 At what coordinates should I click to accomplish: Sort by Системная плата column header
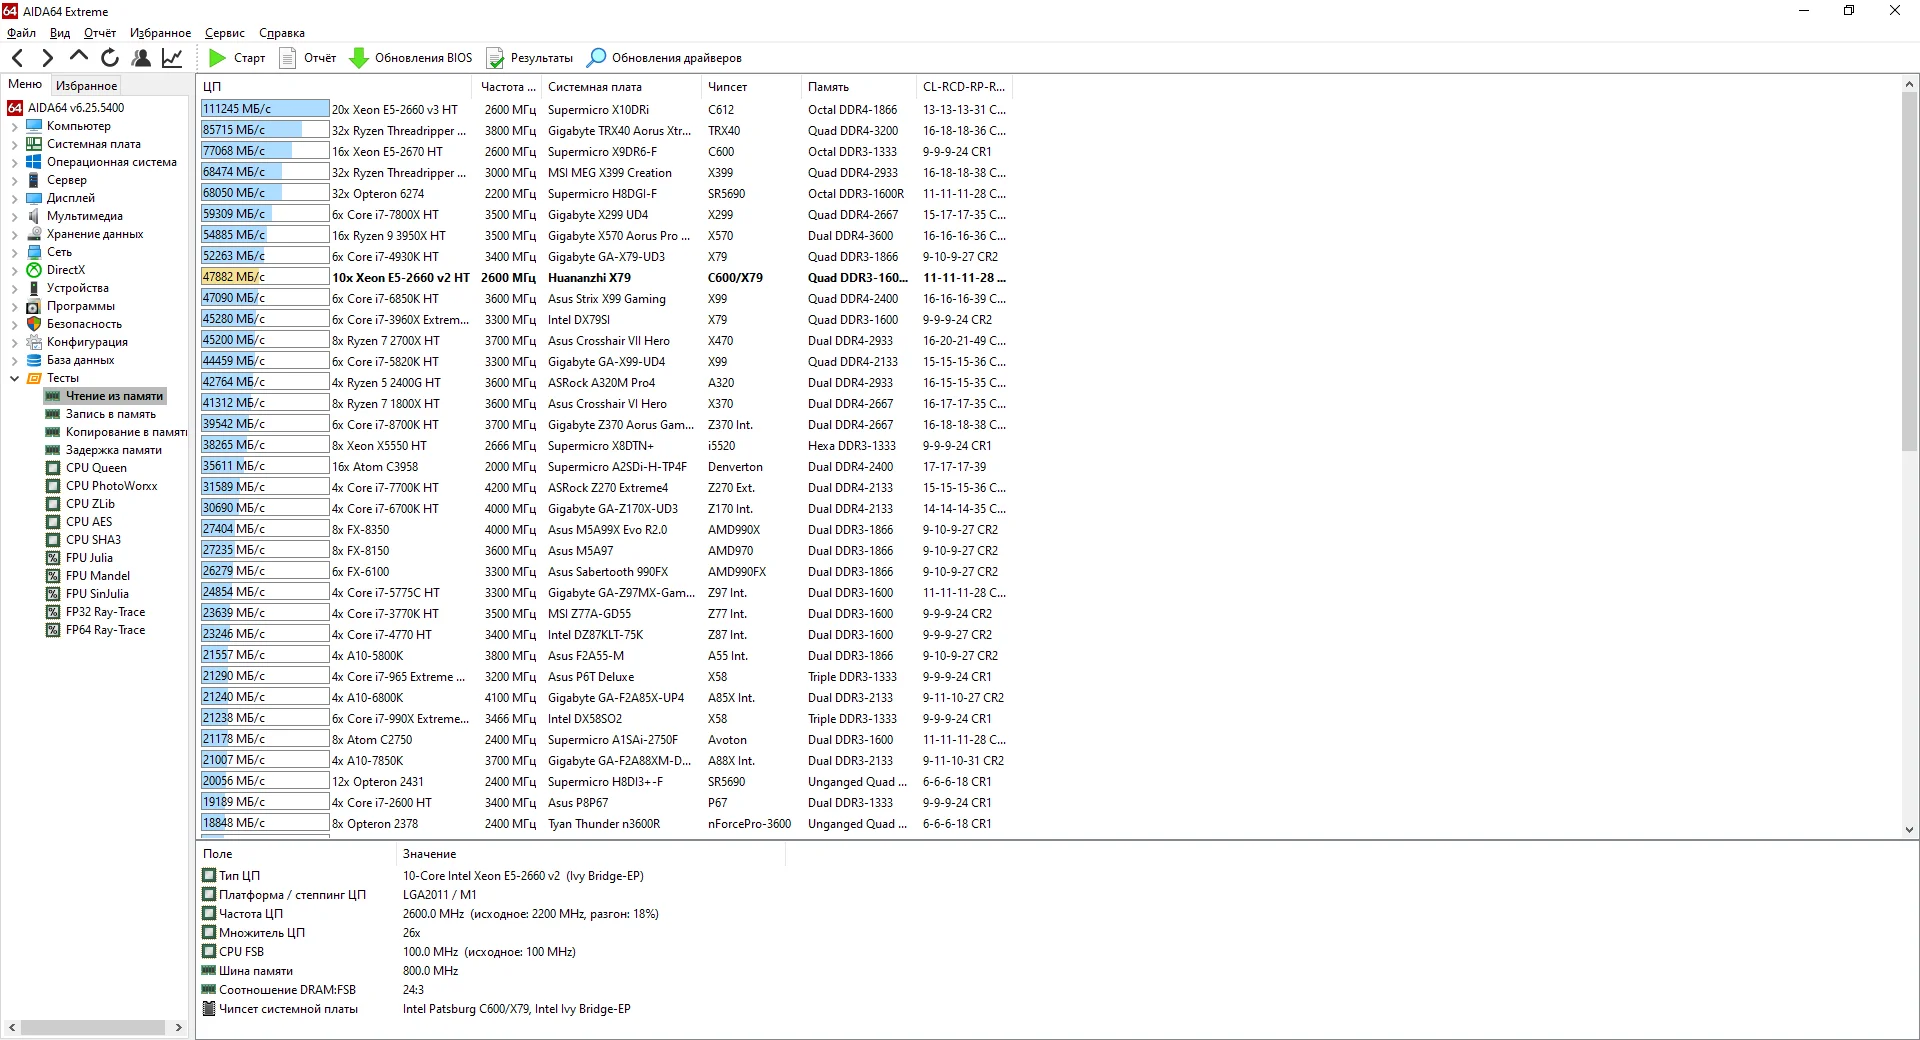[621, 87]
